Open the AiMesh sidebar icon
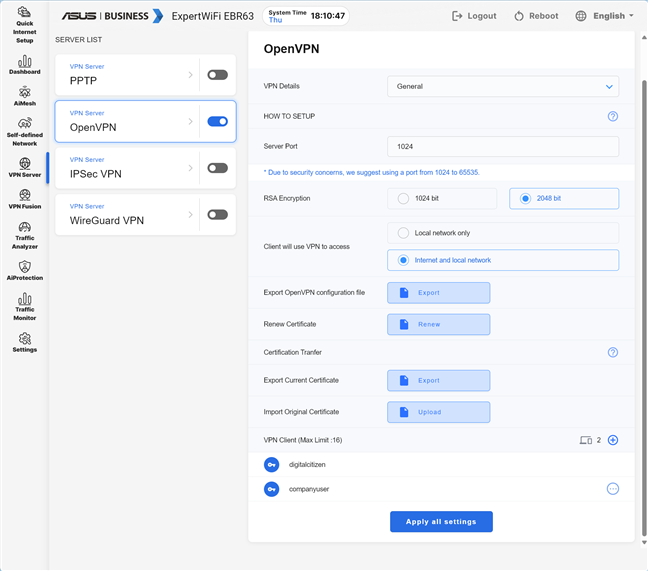Screen dimensions: 648x571 coord(24,96)
